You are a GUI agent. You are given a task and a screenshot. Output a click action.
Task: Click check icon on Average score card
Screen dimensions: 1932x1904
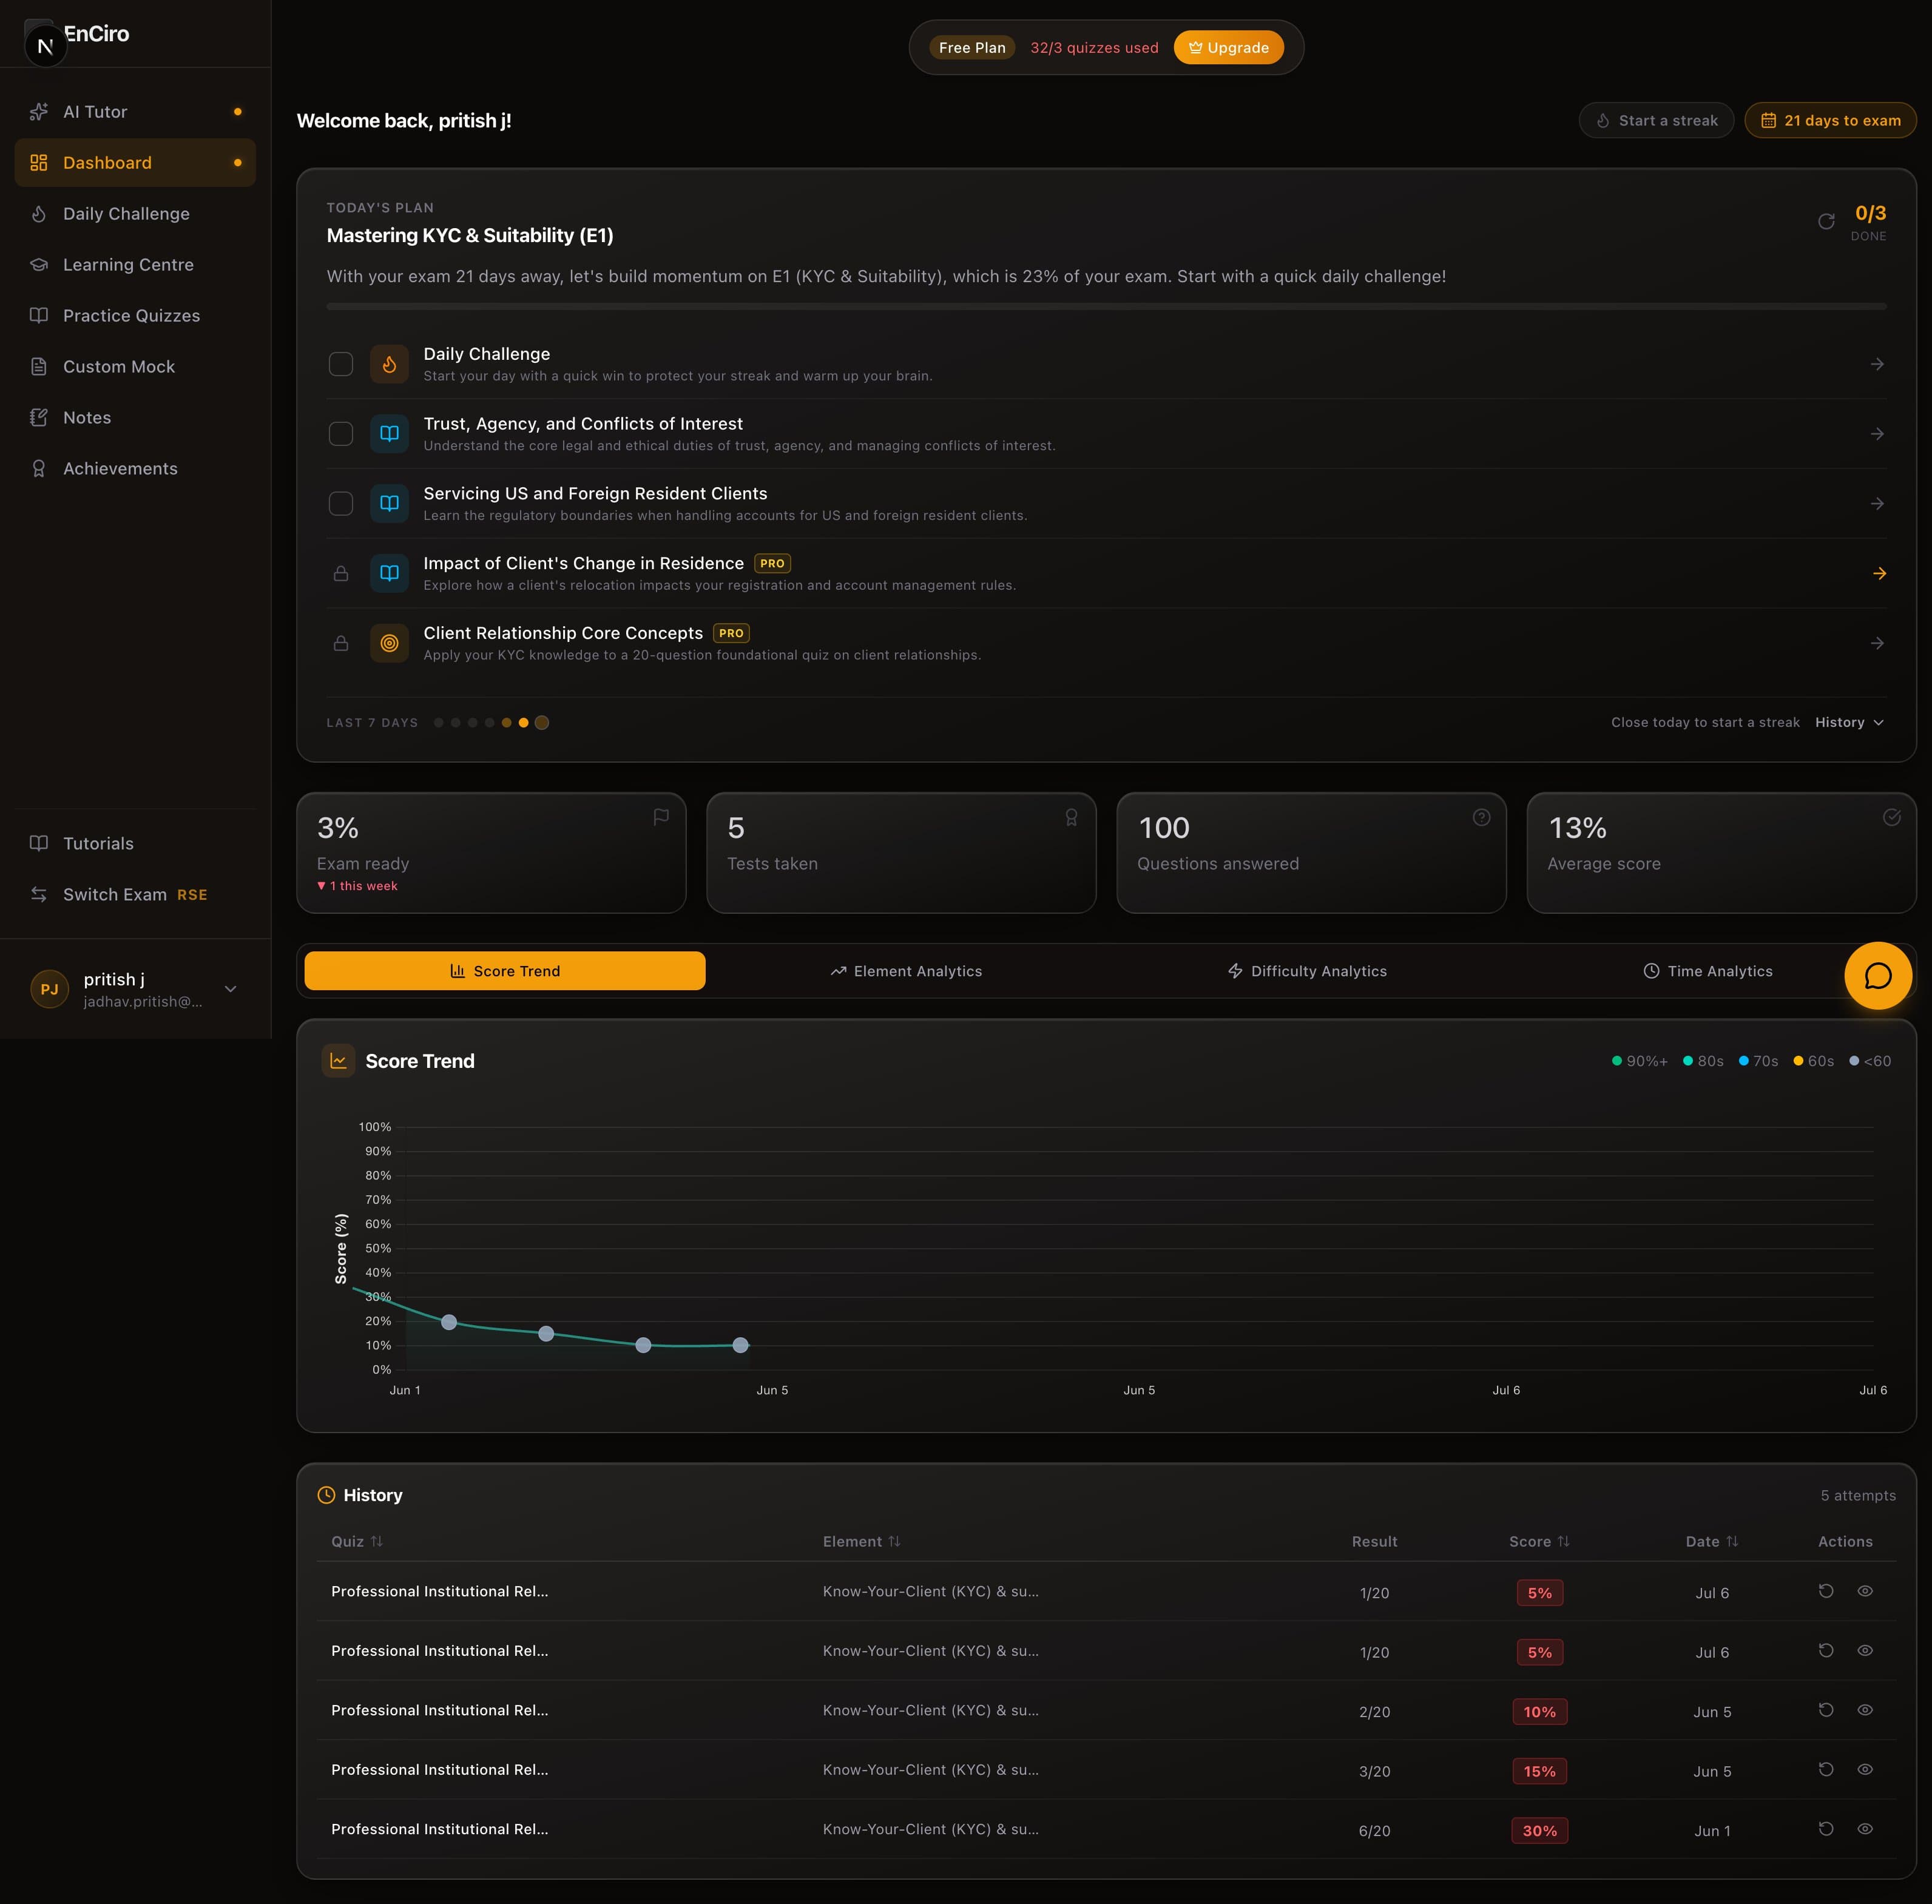[1891, 817]
